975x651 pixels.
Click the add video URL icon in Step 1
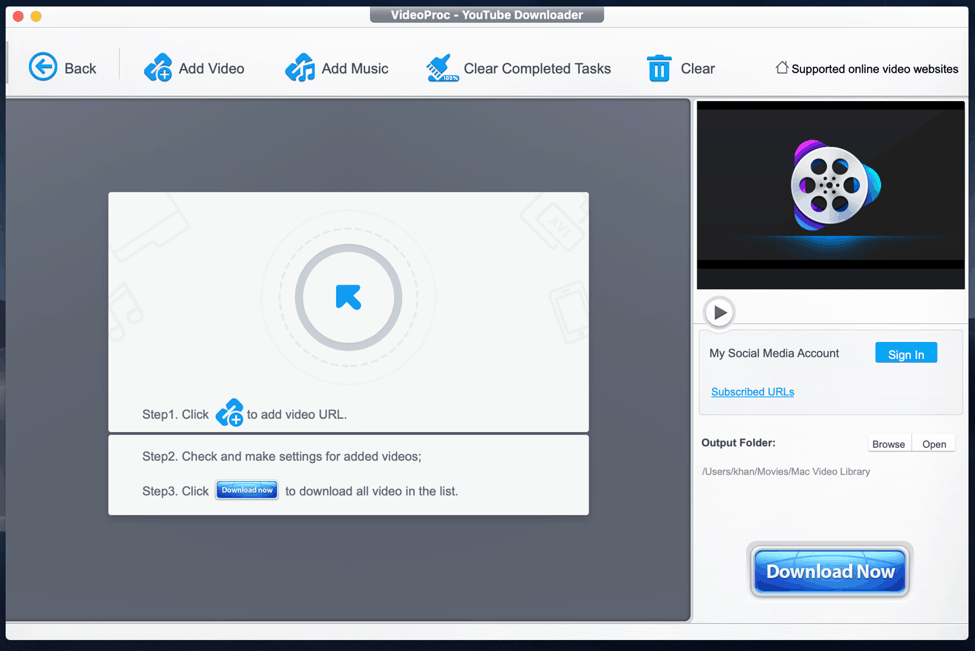230,412
